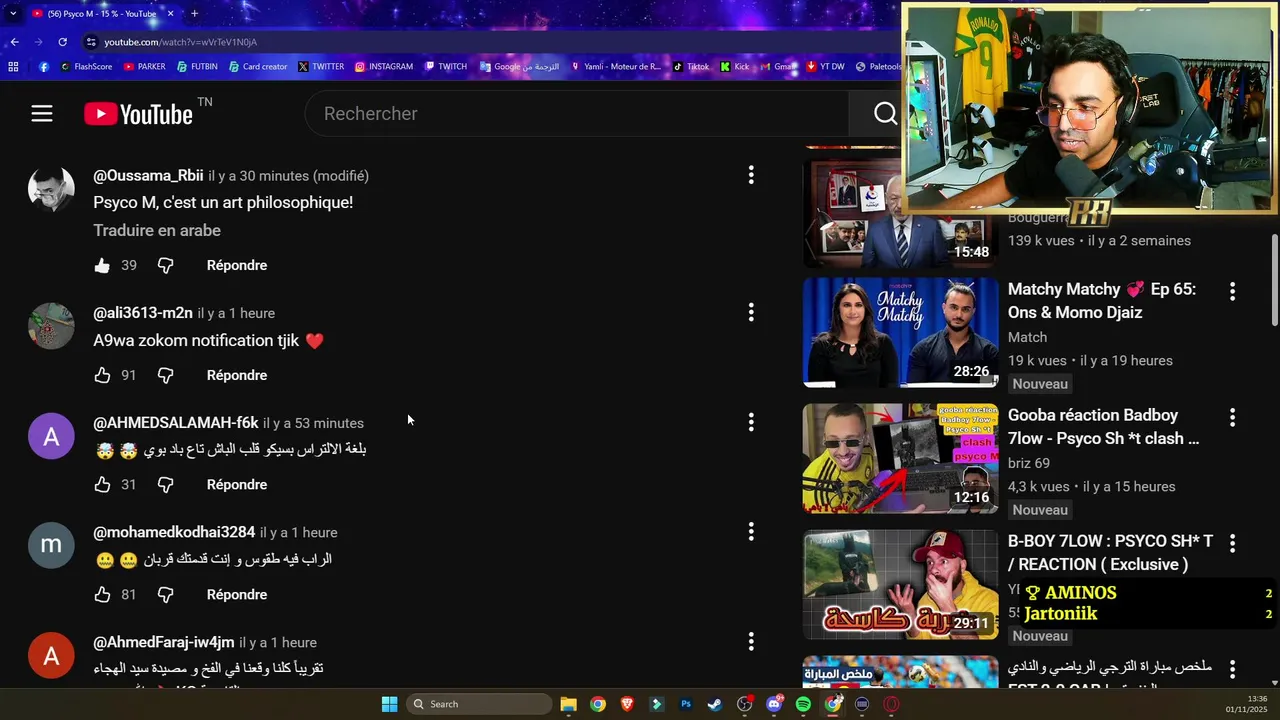1280x720 pixels.
Task: Open the Card creator bookmark
Action: (x=258, y=67)
